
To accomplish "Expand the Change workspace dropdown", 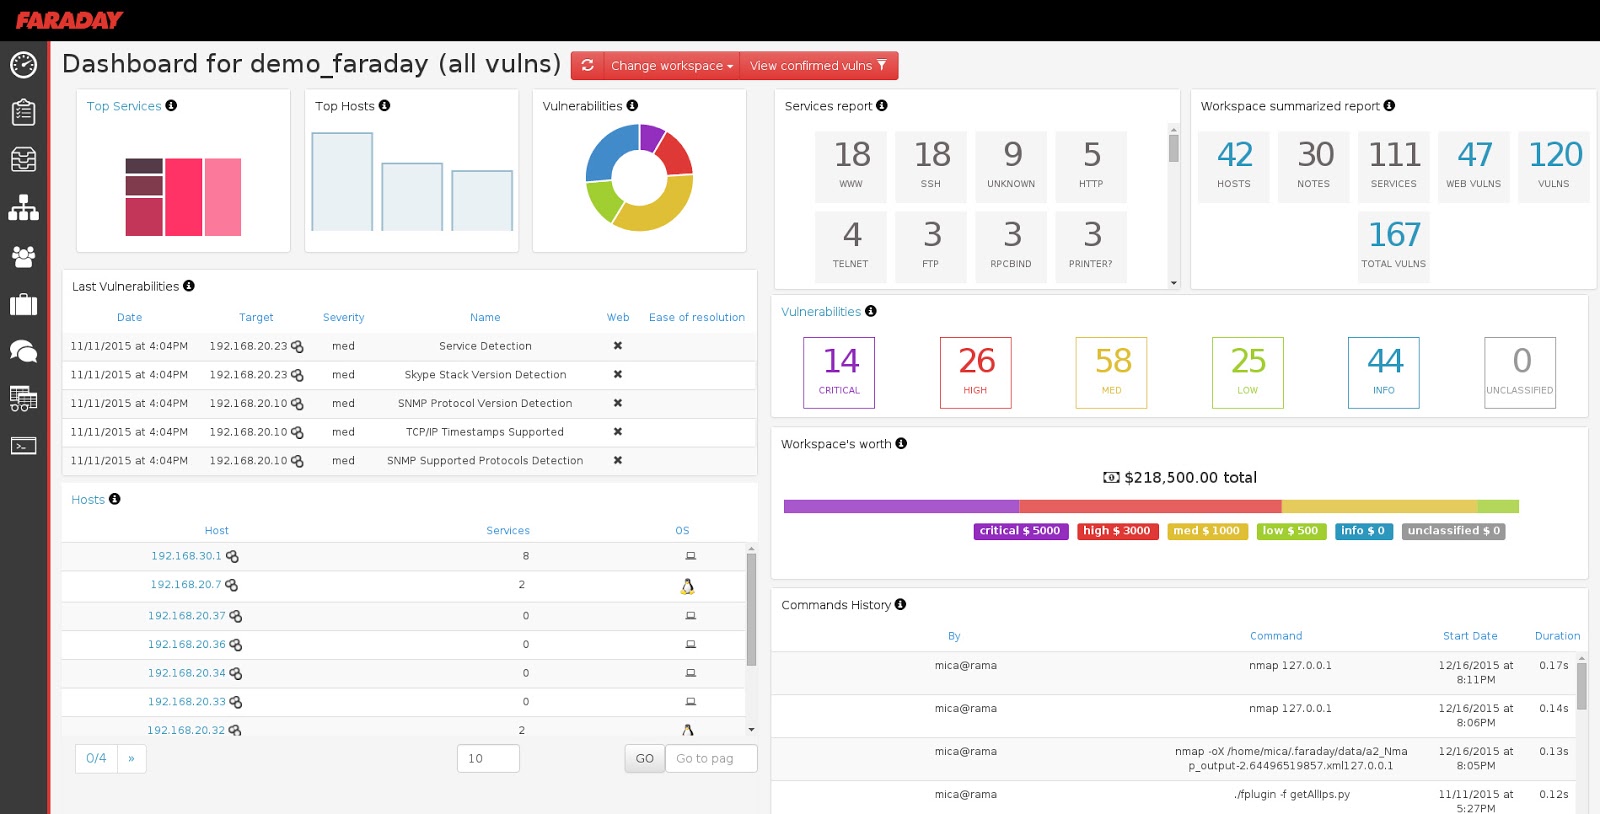I will 671,66.
